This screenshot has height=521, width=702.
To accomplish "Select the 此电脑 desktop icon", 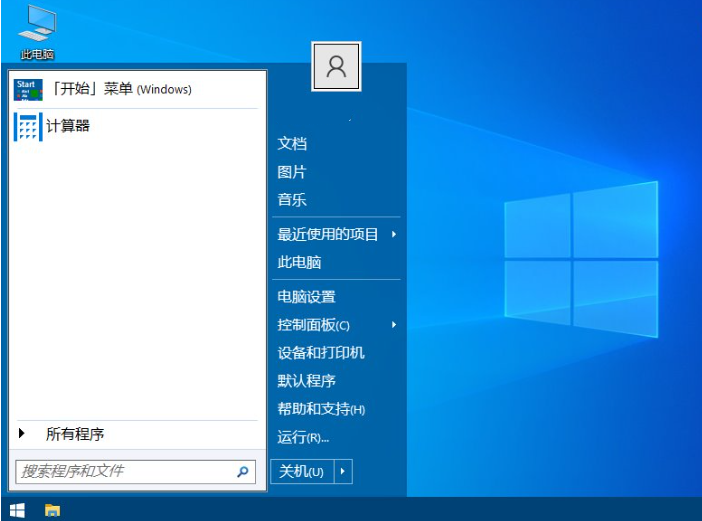I will (37, 33).
